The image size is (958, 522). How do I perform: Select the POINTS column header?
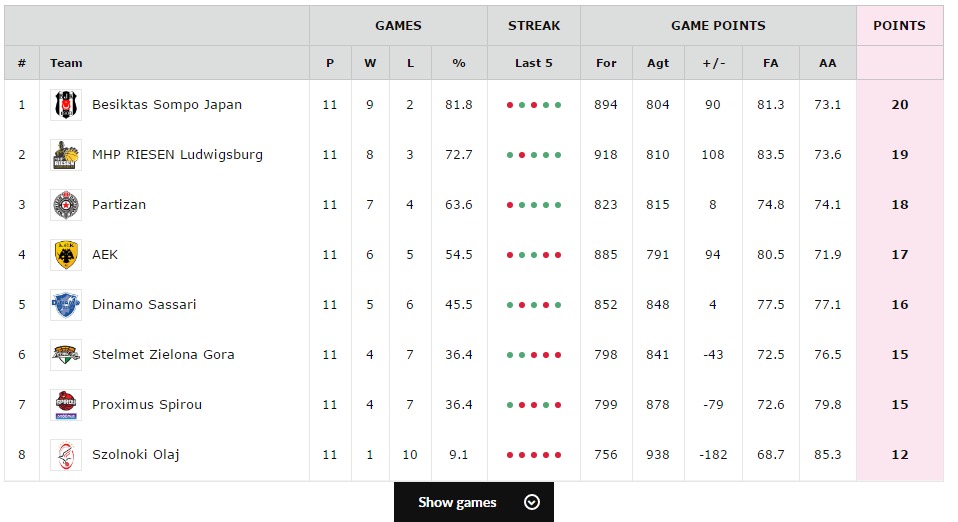tap(899, 26)
